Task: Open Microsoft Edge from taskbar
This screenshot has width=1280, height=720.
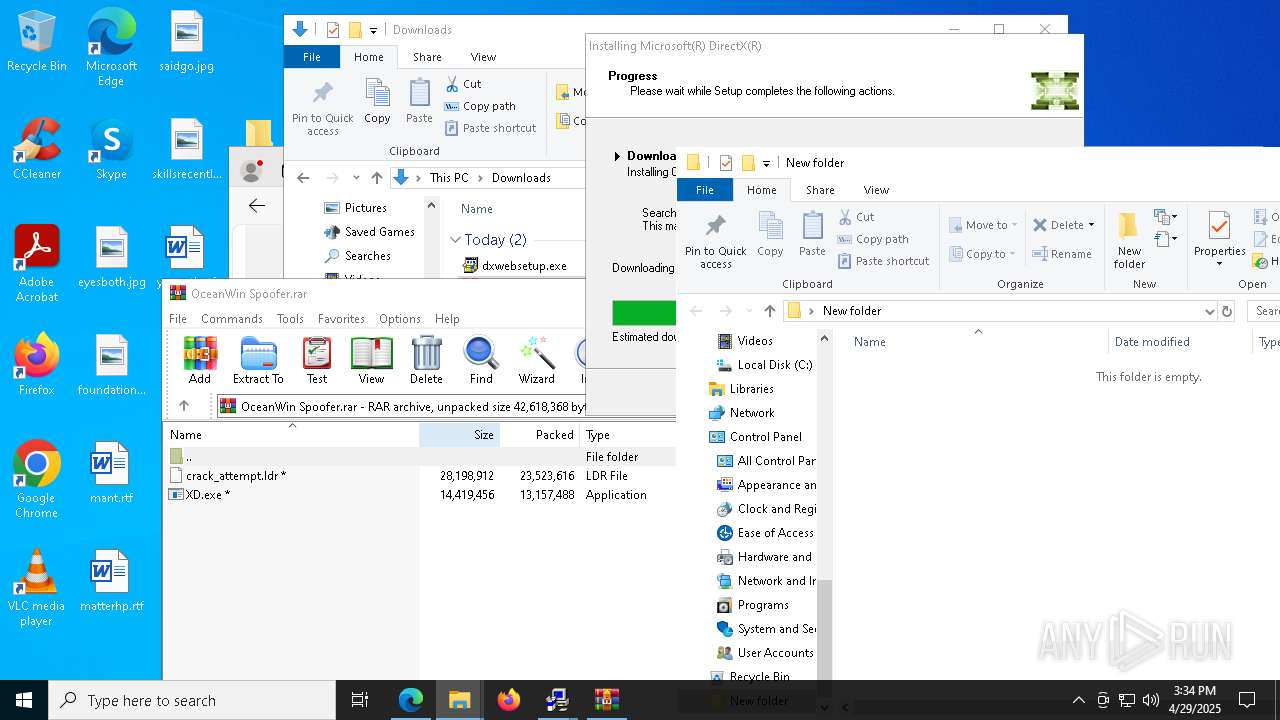Action: click(411, 700)
